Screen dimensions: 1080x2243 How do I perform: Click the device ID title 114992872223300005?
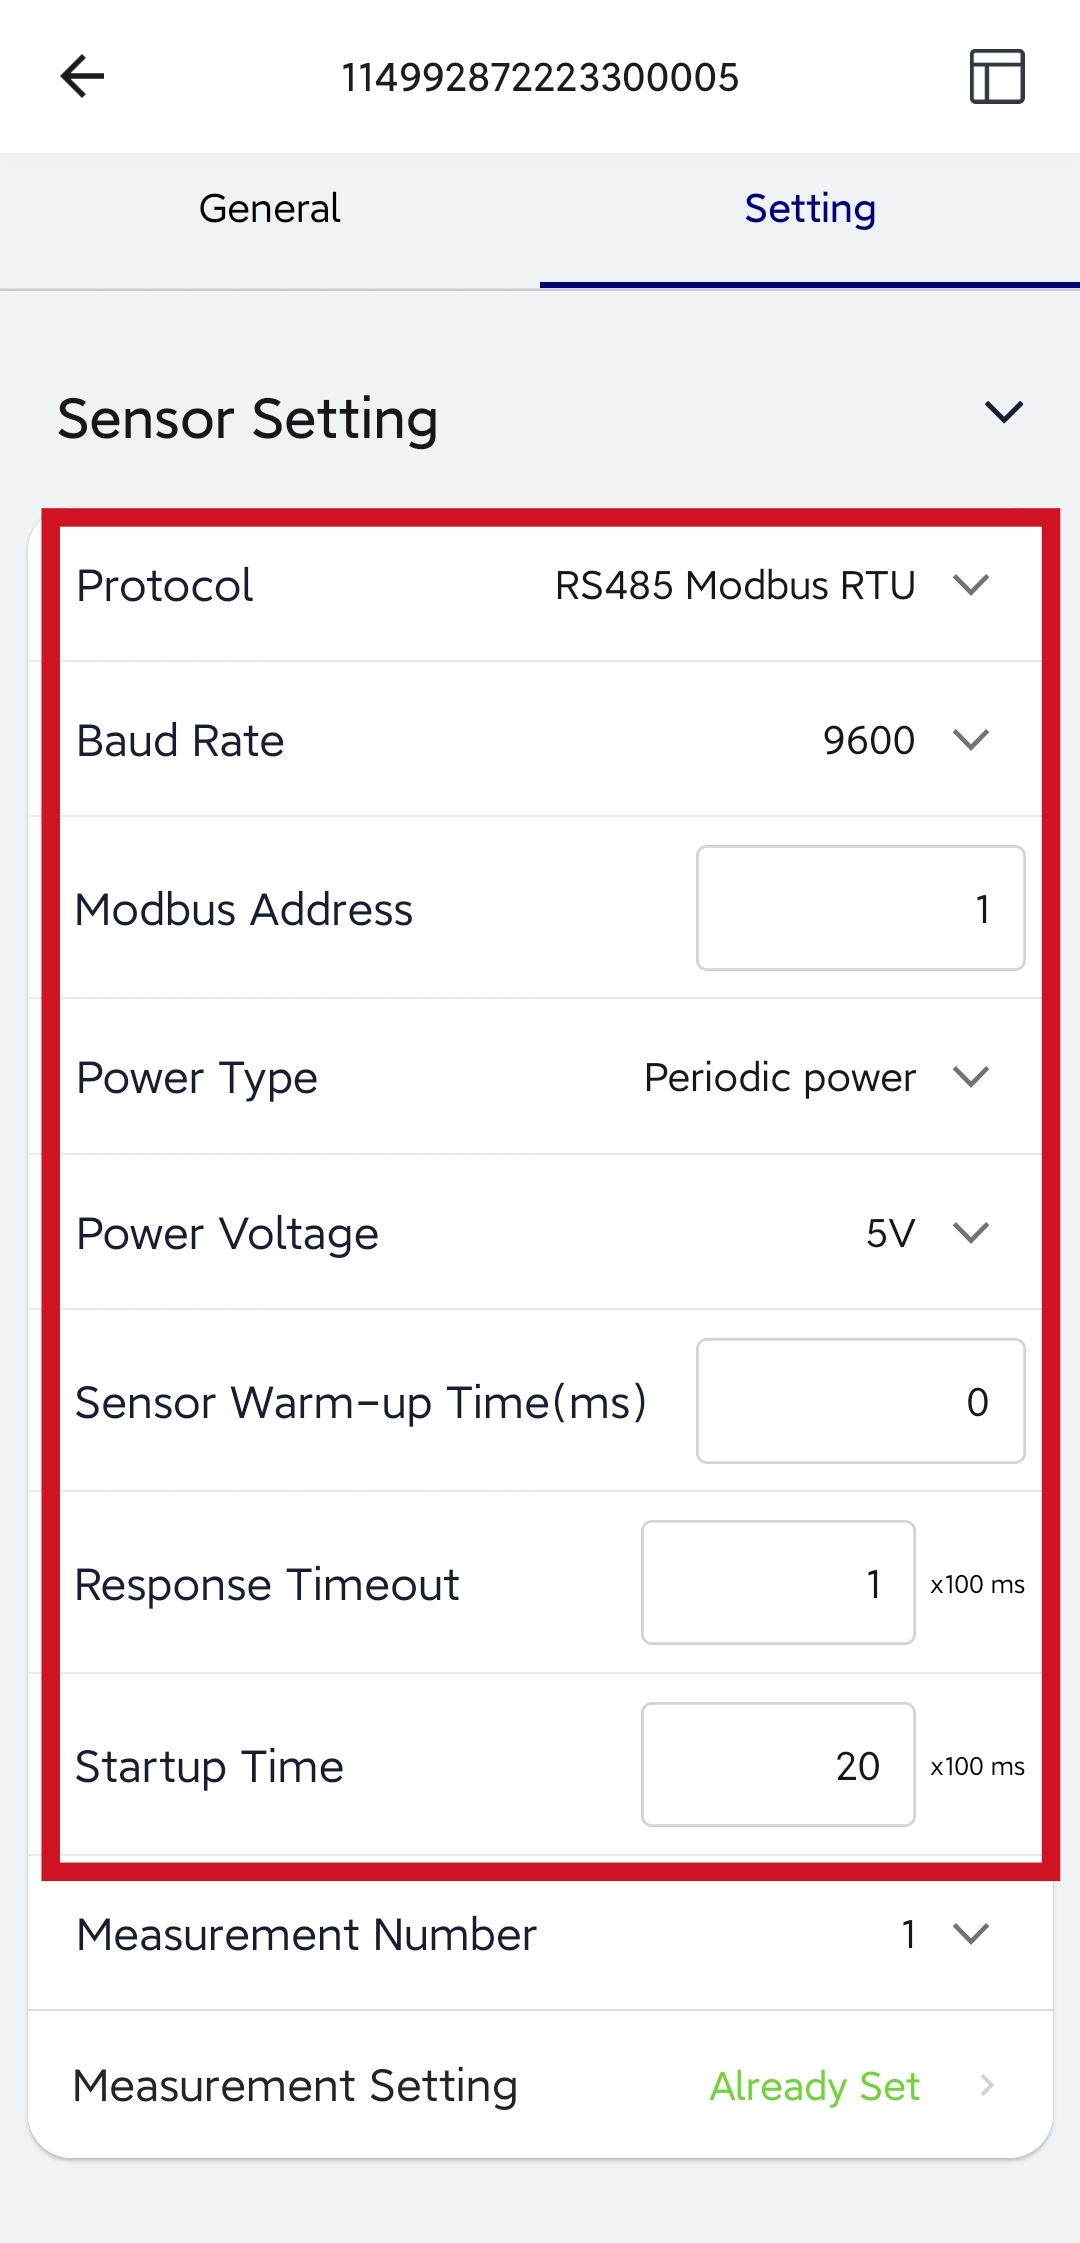click(540, 77)
